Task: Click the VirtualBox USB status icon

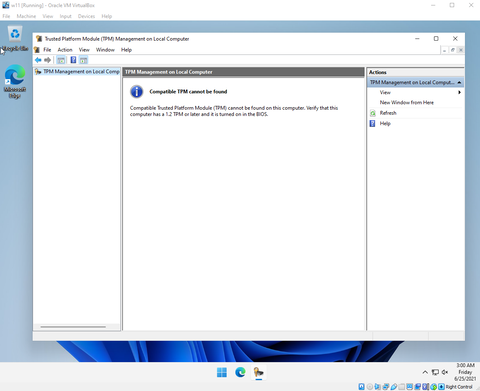Action: [x=394, y=387]
